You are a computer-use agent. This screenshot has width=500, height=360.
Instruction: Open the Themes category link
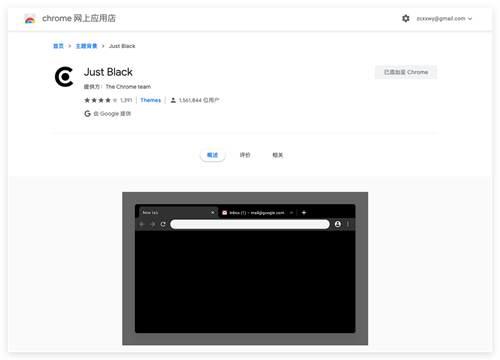tap(151, 100)
